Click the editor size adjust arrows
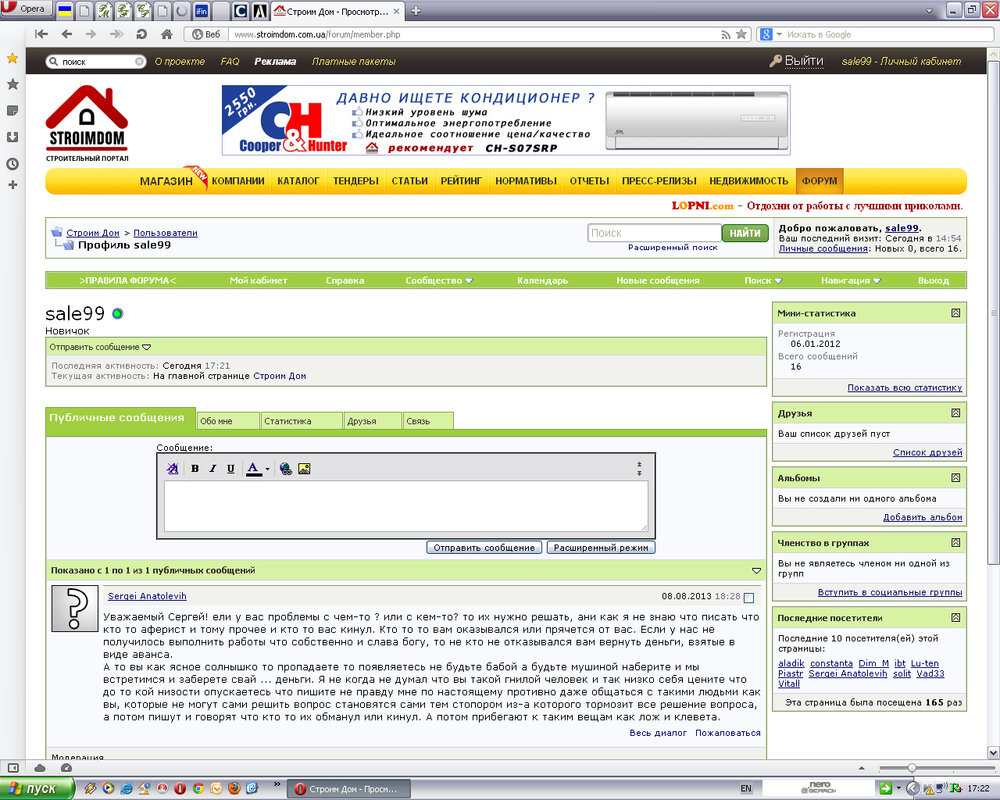Screen dimensions: 1000x800 point(639,469)
